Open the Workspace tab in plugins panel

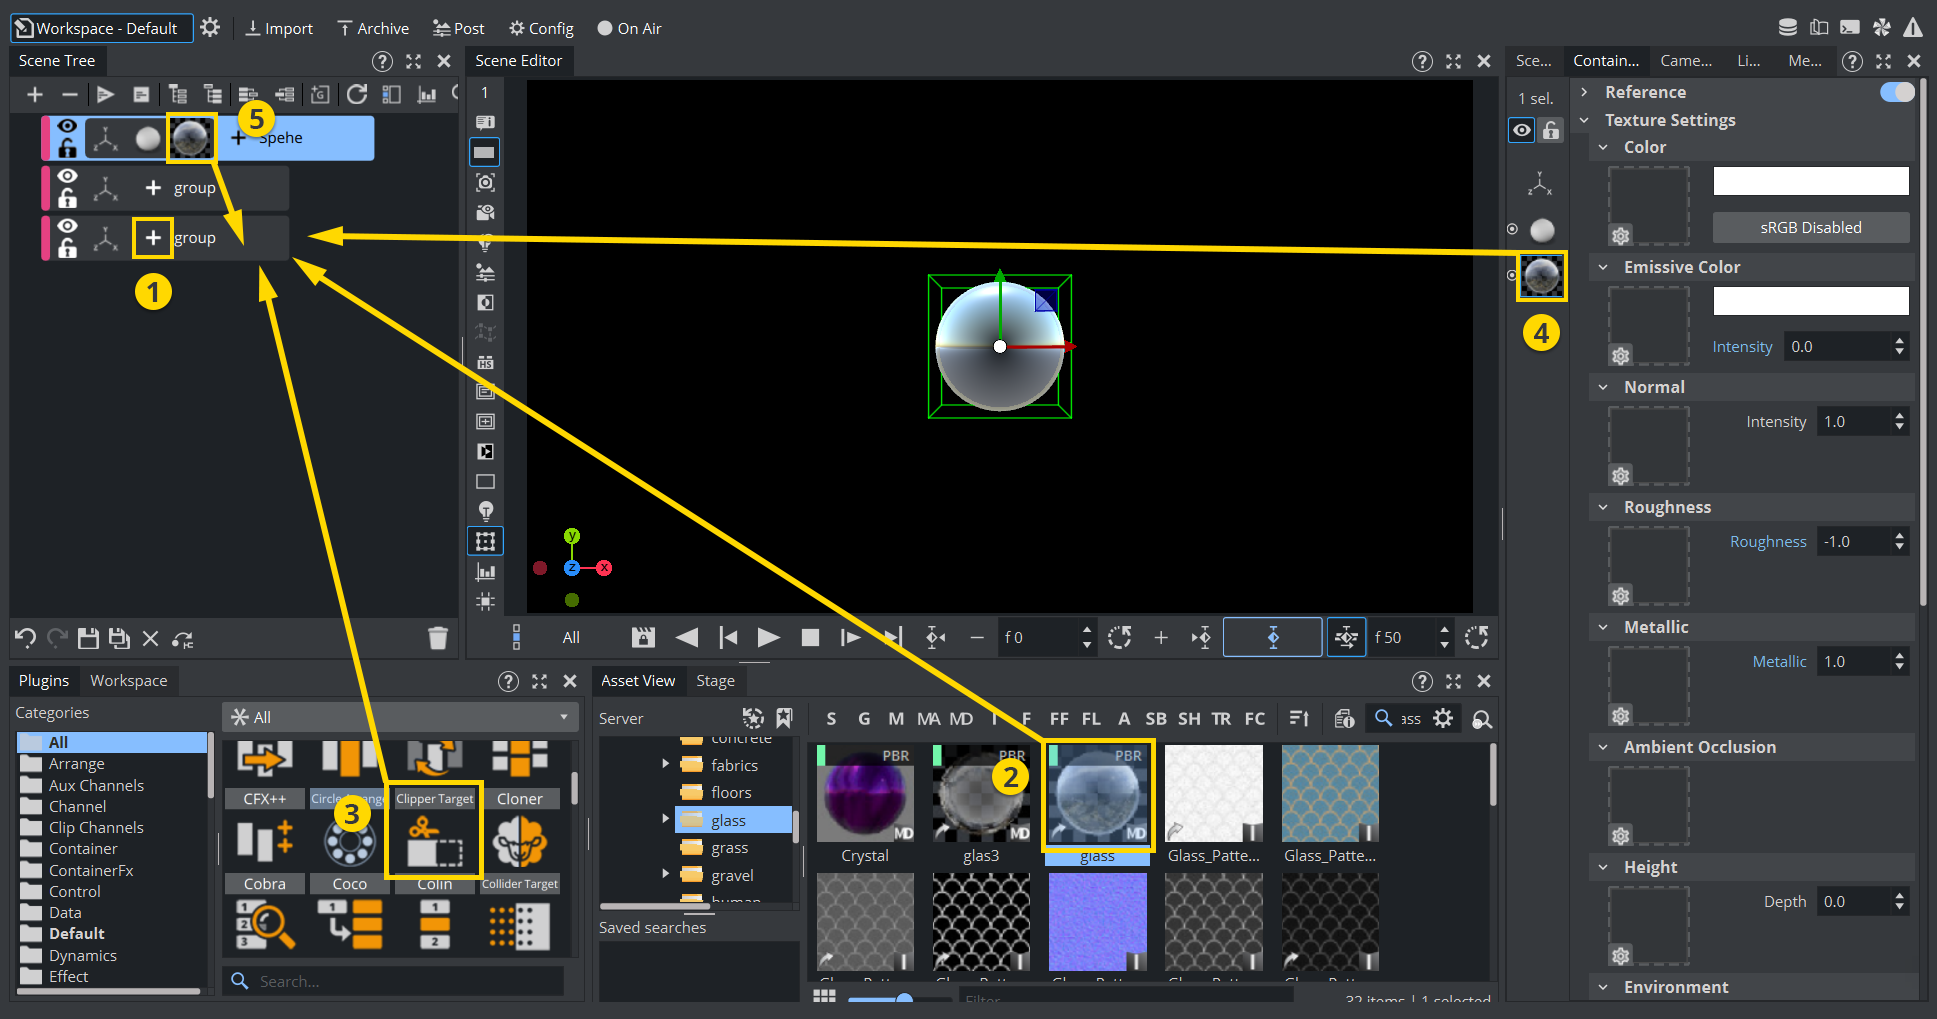(x=128, y=680)
